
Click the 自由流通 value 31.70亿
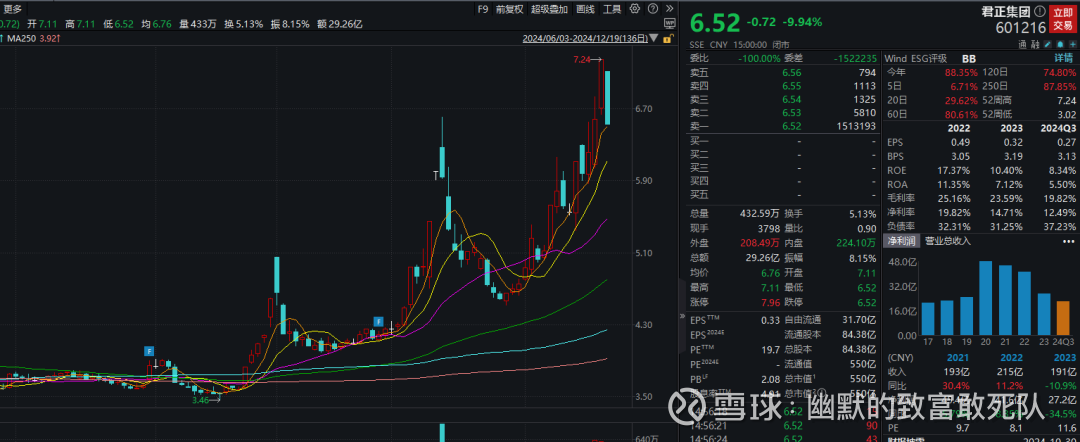[x=857, y=321]
